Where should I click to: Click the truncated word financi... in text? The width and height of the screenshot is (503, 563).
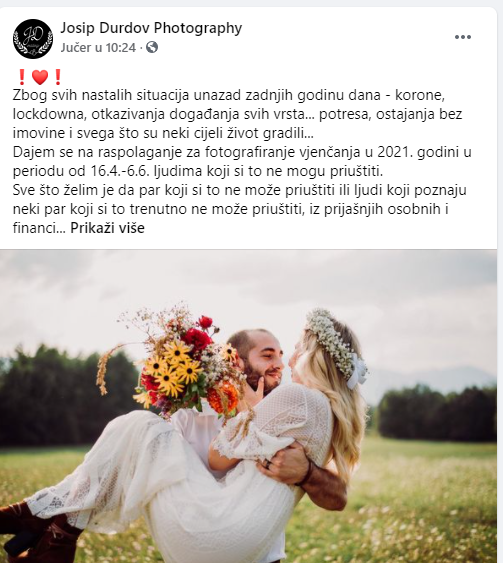[39, 228]
